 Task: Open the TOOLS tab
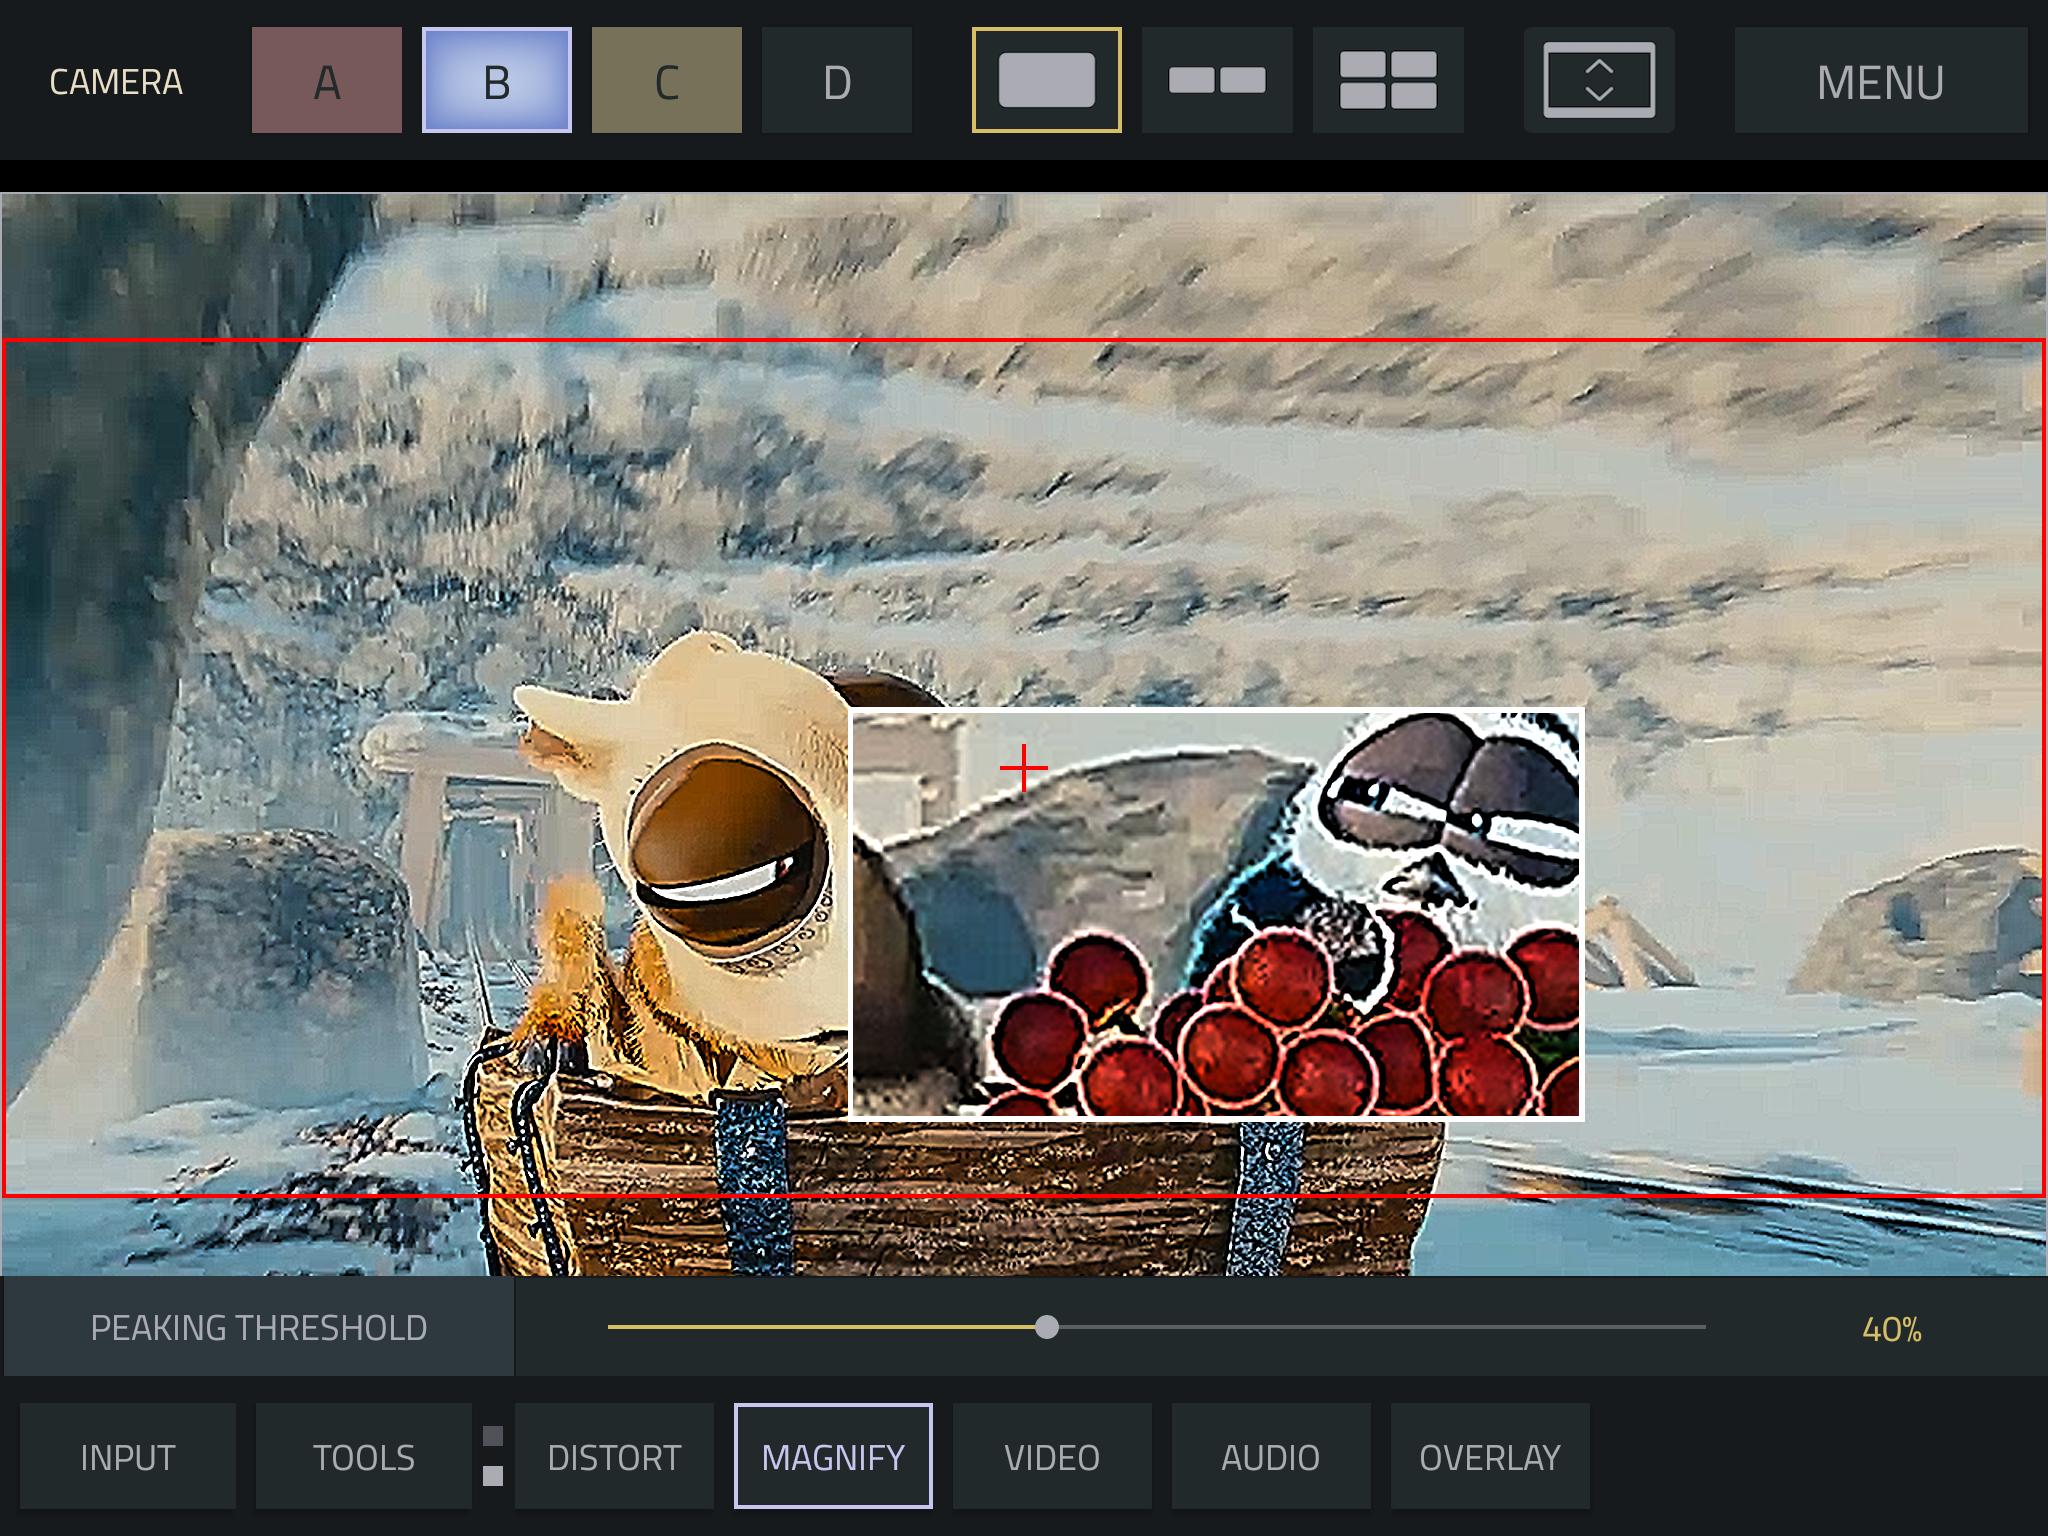tap(364, 1456)
